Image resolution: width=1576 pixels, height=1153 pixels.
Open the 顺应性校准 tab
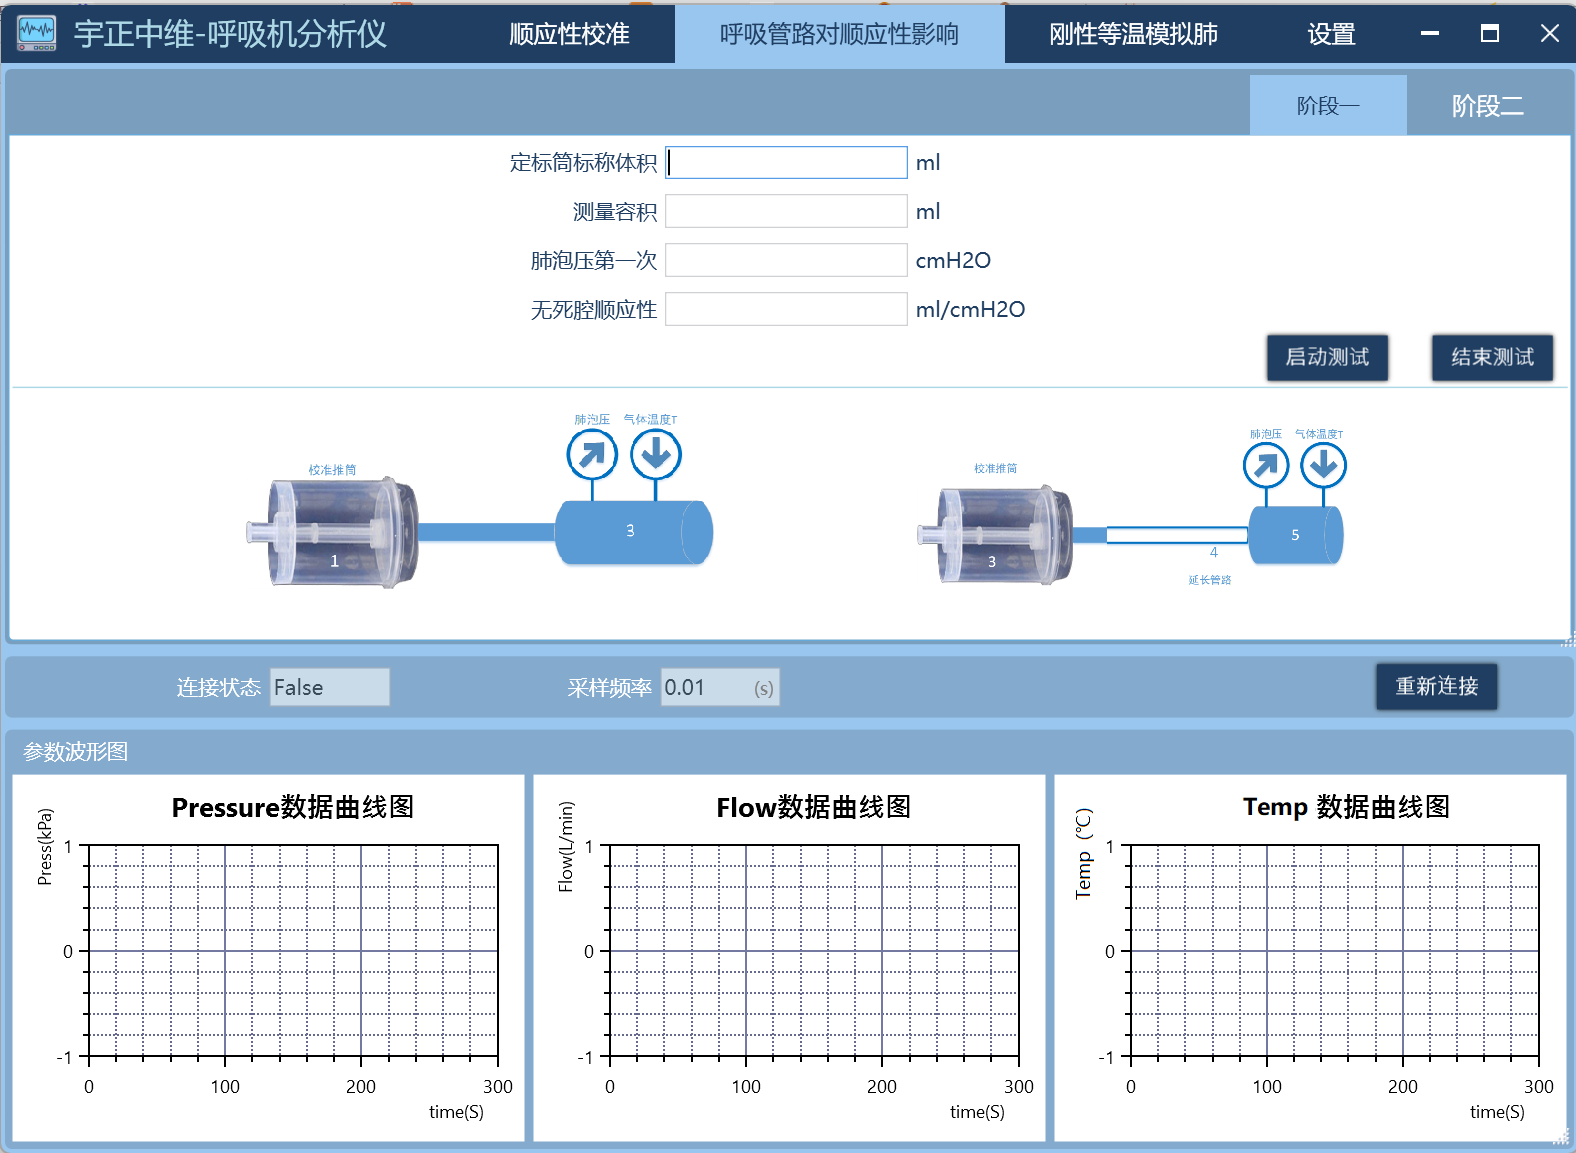pos(569,34)
